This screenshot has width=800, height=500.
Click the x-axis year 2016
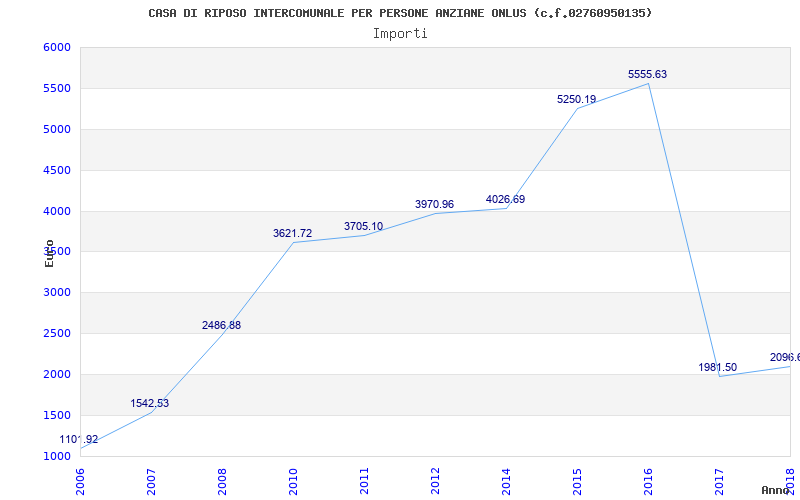click(648, 481)
